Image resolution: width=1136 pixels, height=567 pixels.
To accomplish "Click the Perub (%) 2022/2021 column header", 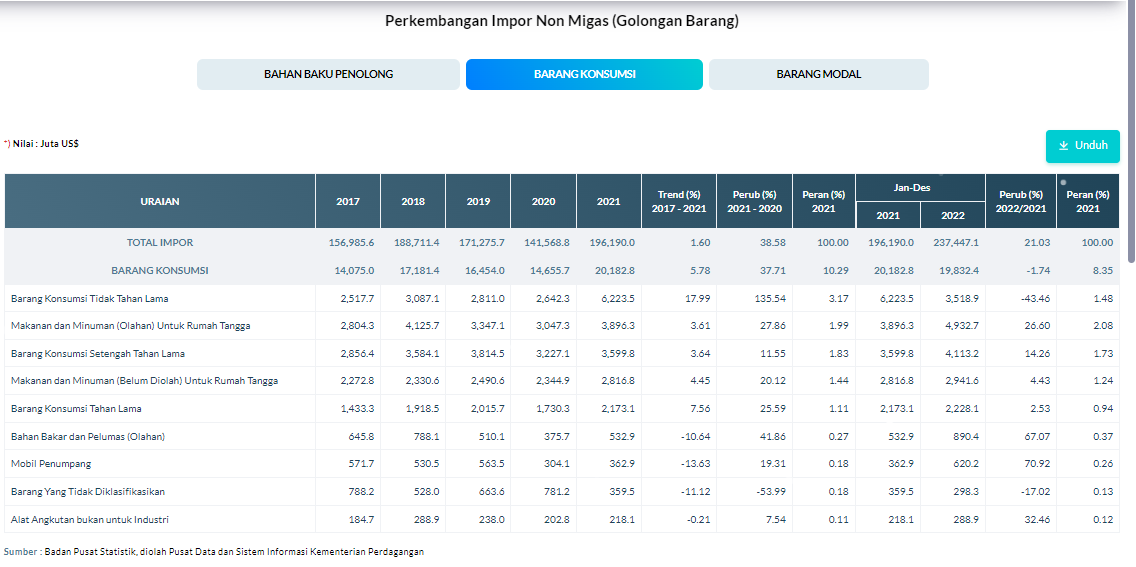I will click(x=1021, y=201).
